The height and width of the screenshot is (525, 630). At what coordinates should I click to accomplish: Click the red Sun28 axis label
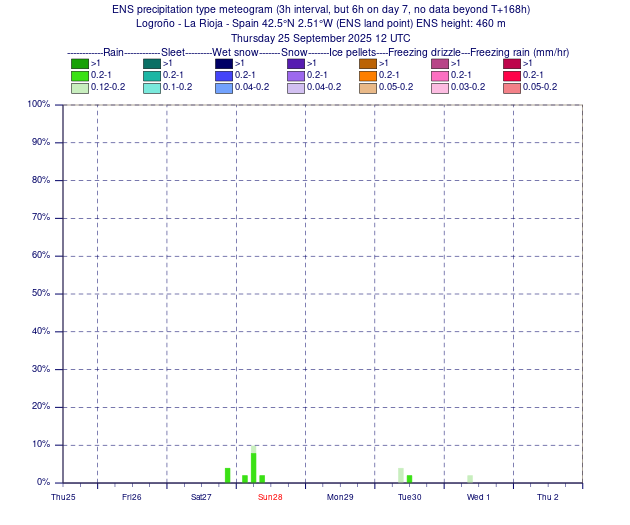click(270, 497)
